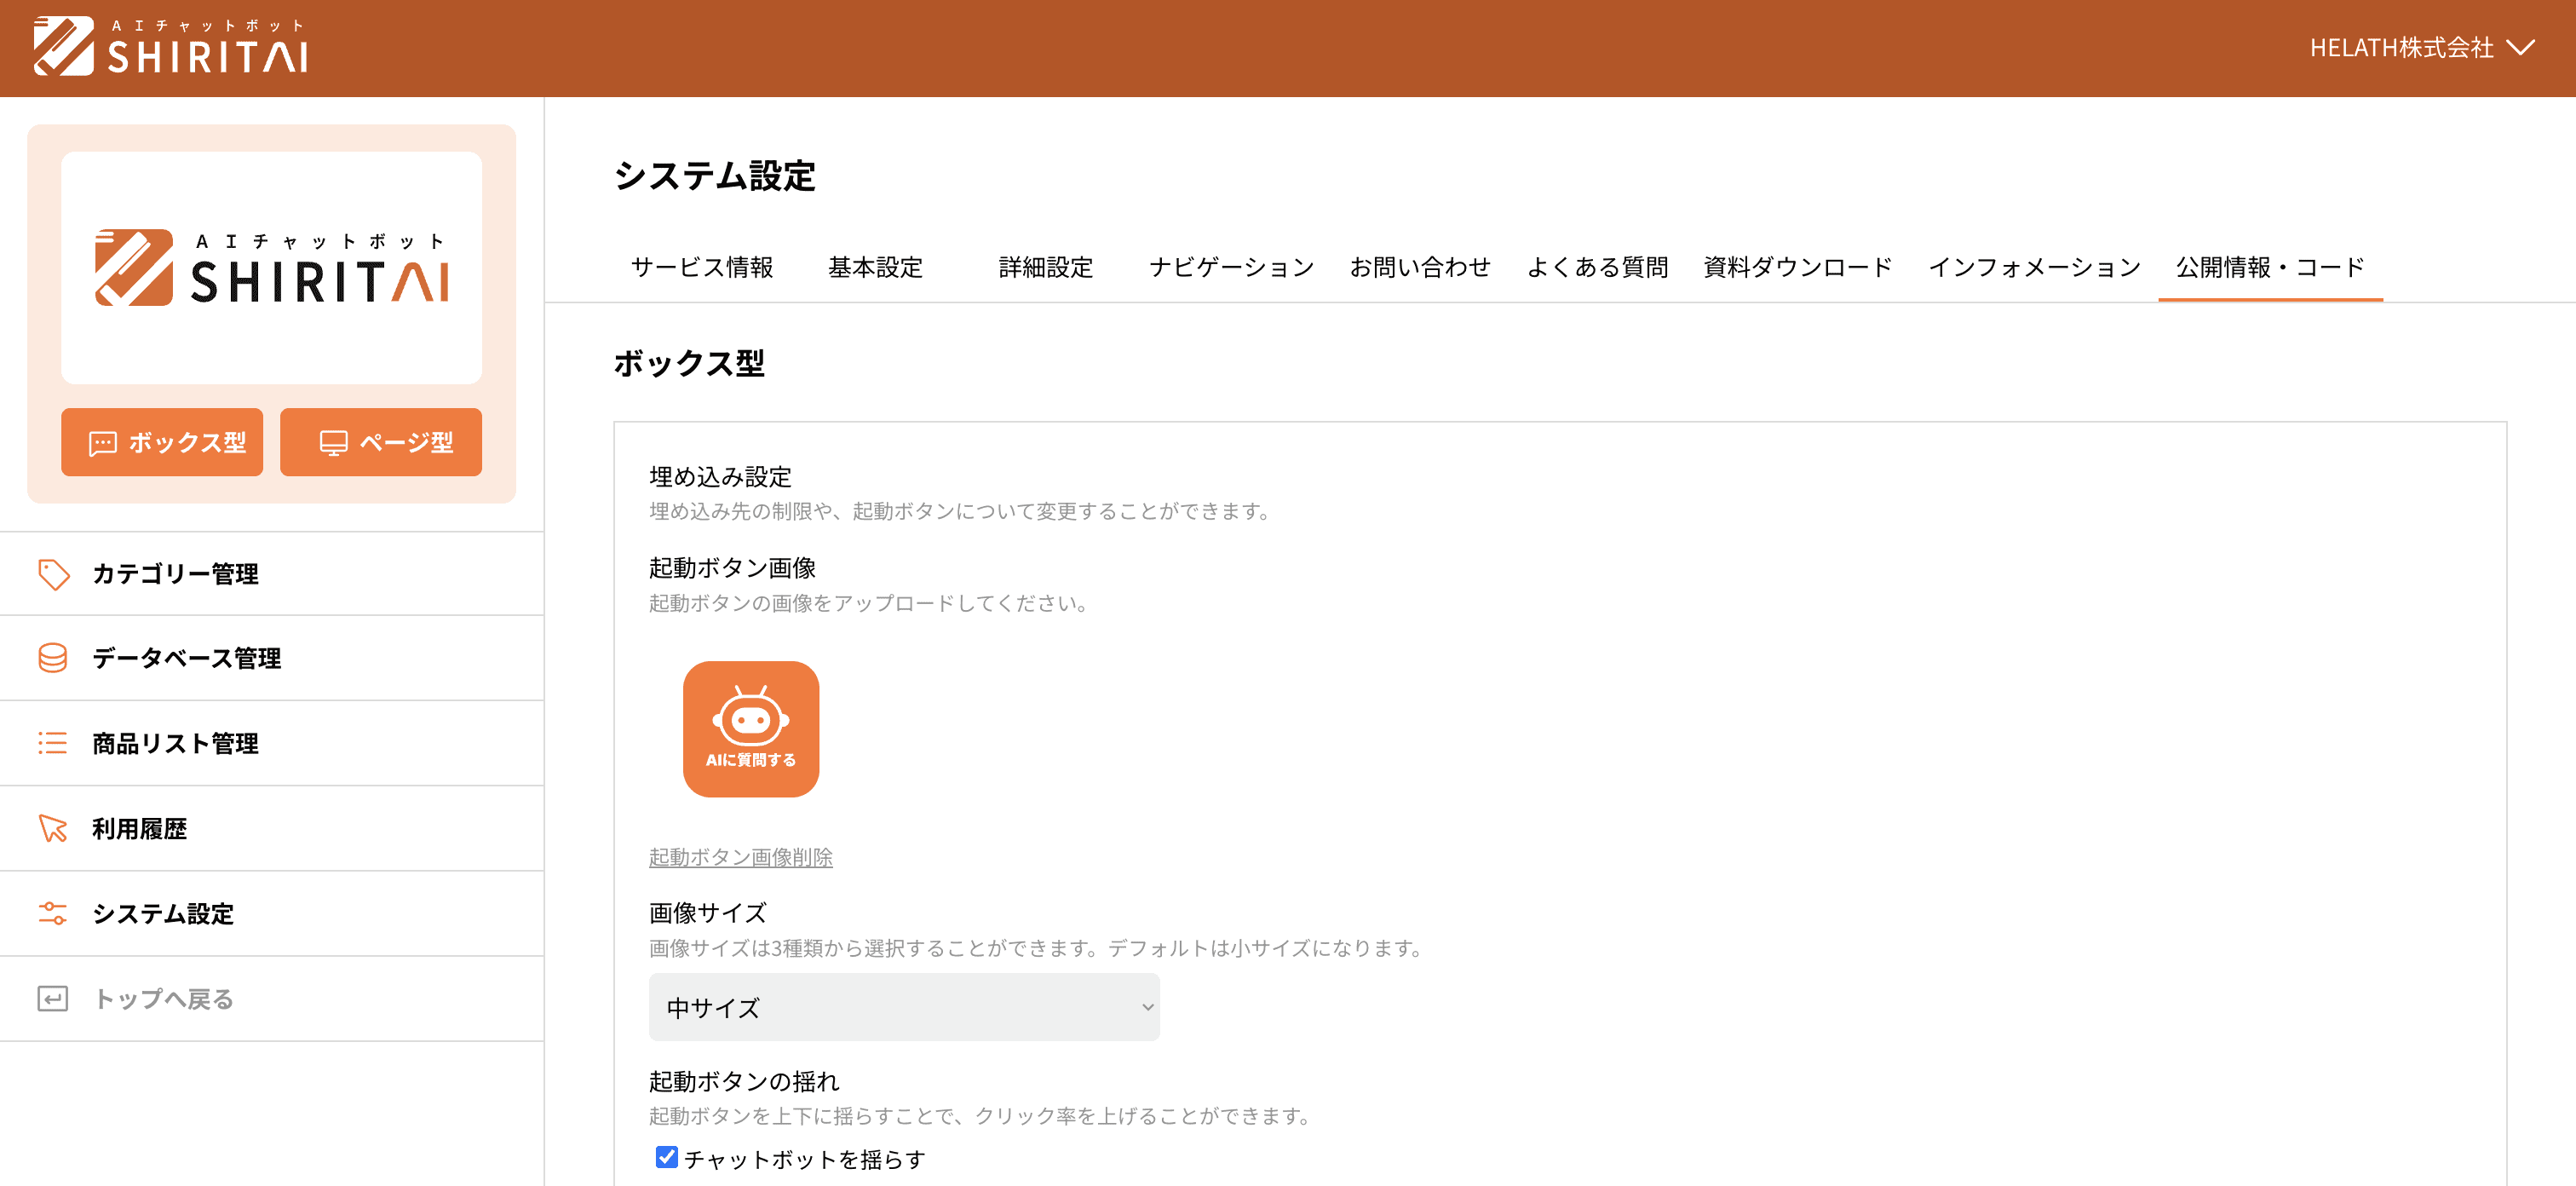The image size is (2576, 1186).
Task: Click the usage history cursor icon
Action: click(x=53, y=828)
